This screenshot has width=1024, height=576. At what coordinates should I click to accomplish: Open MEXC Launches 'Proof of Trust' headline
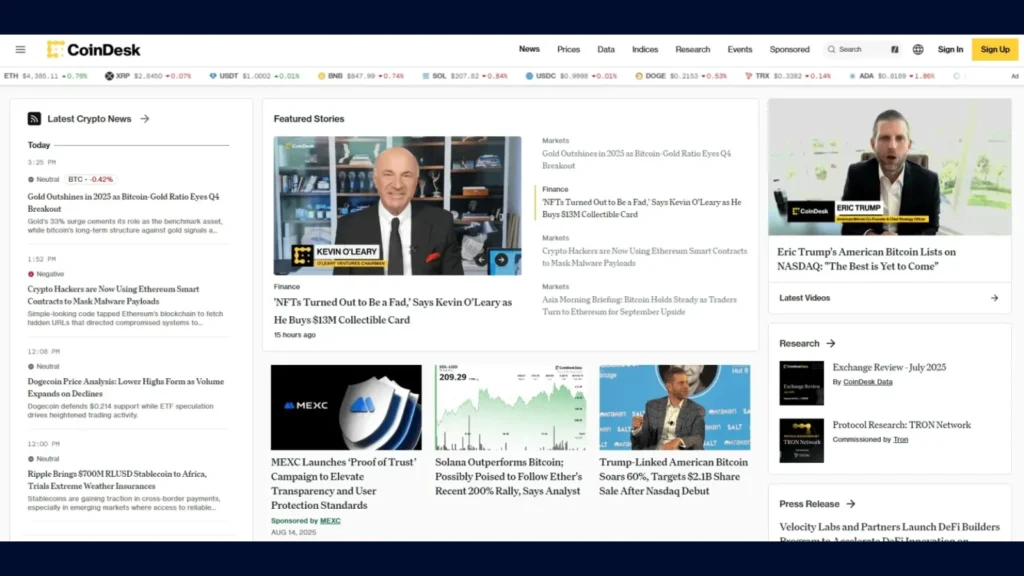[344, 484]
